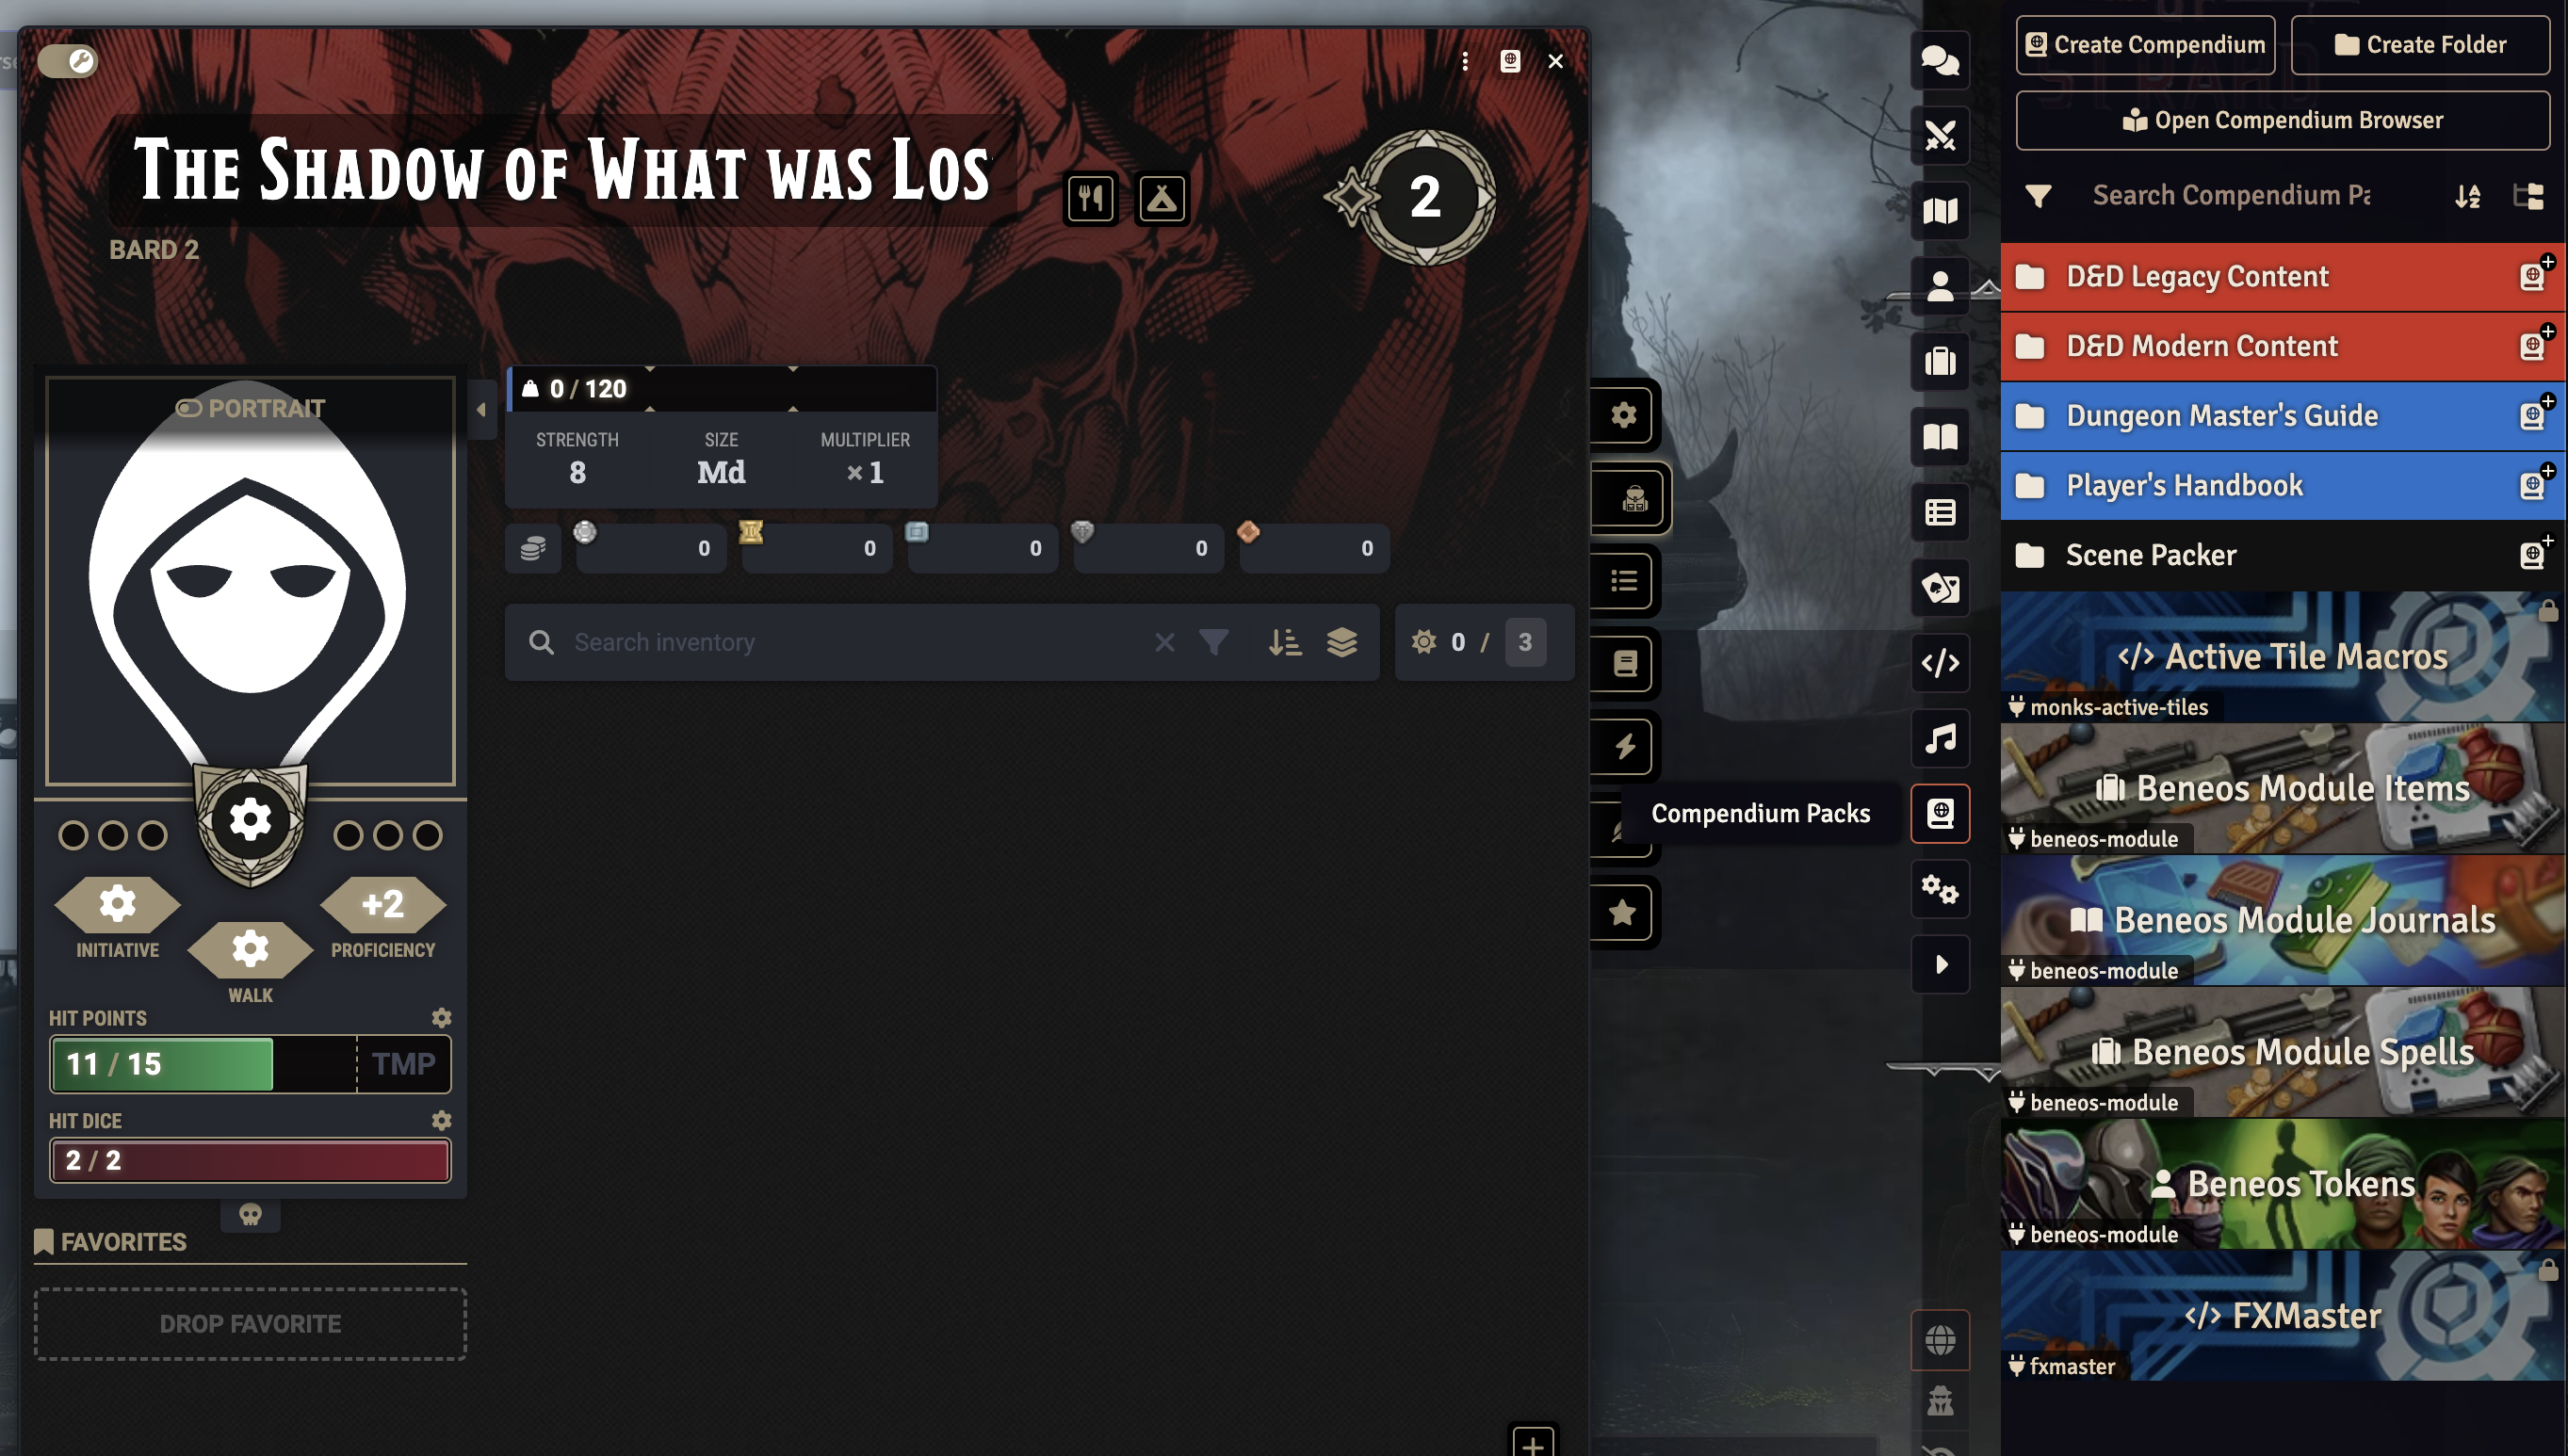Click the short rest fork-knife icon
This screenshot has width=2568, height=1456.
pos(1089,199)
